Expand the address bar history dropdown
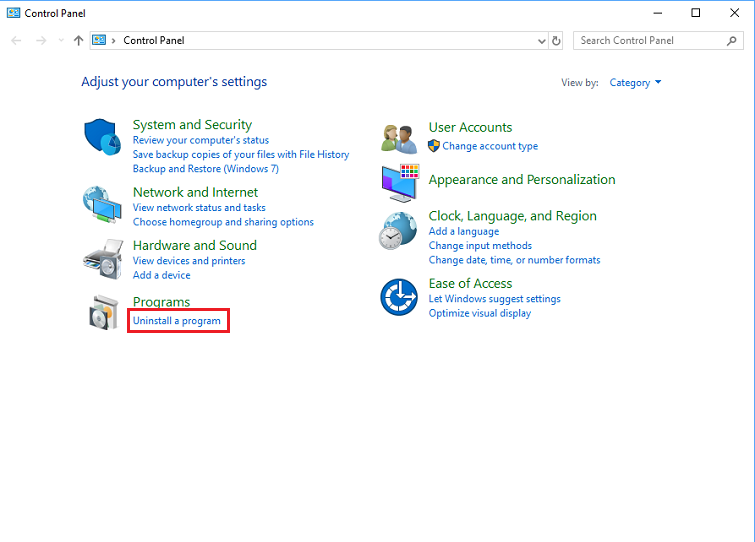755x542 pixels. click(x=541, y=41)
